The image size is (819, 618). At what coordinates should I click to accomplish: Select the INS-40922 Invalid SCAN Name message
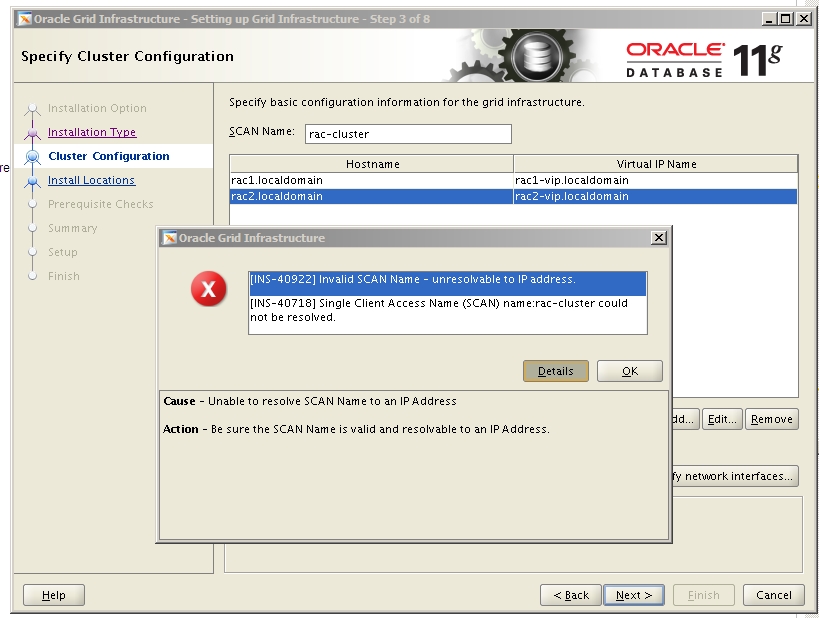[x=448, y=284]
